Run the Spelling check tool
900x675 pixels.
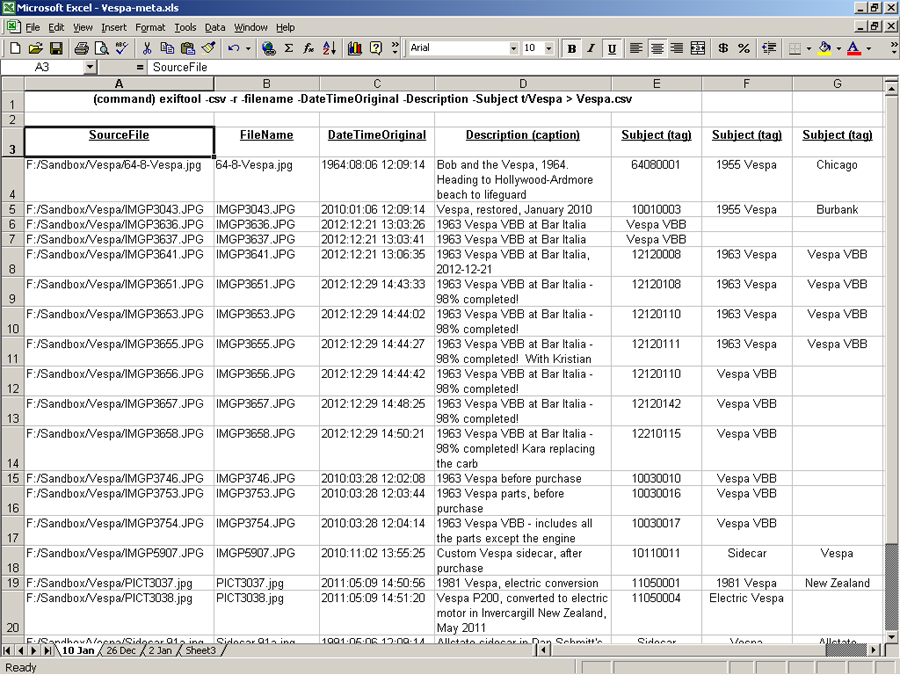click(122, 48)
